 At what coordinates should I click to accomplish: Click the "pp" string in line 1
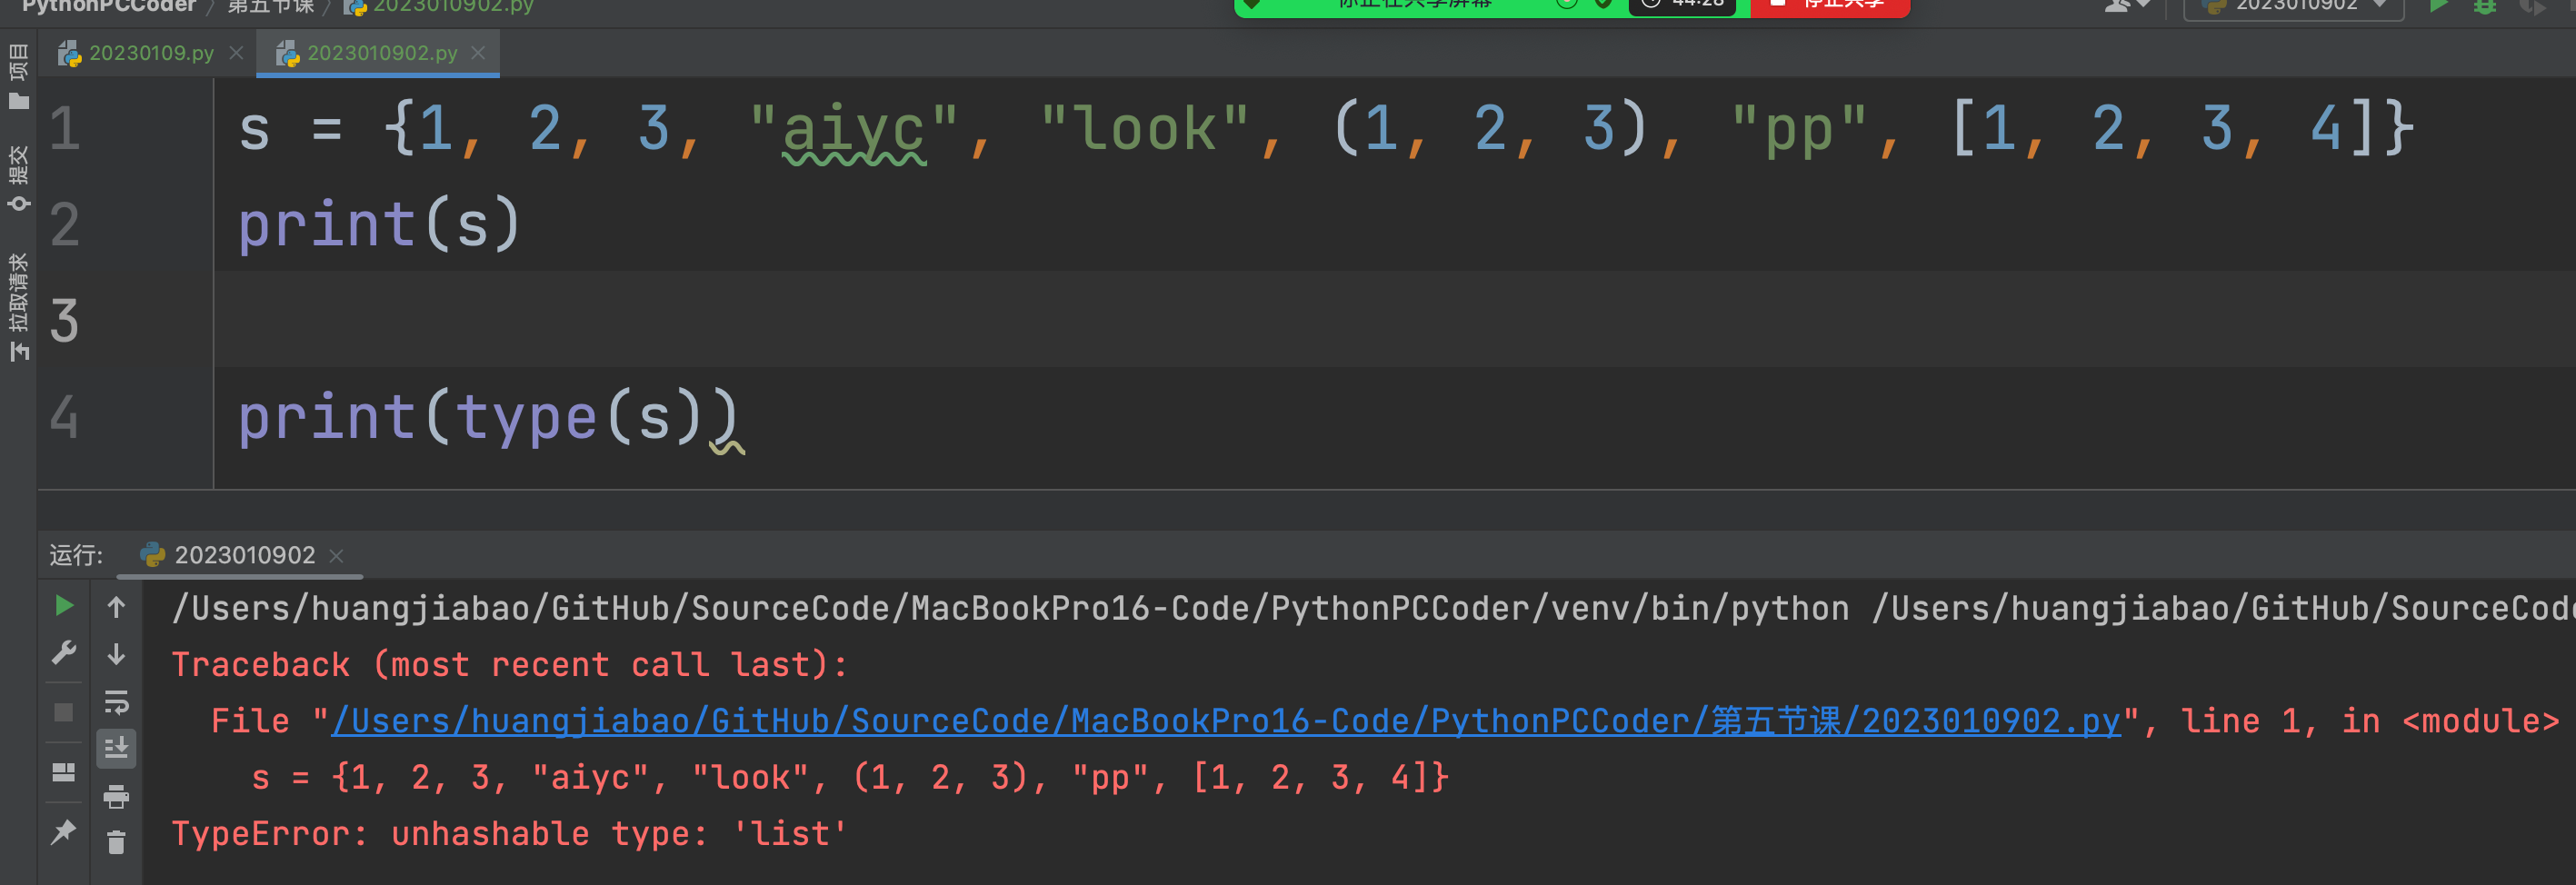[x=1799, y=130]
